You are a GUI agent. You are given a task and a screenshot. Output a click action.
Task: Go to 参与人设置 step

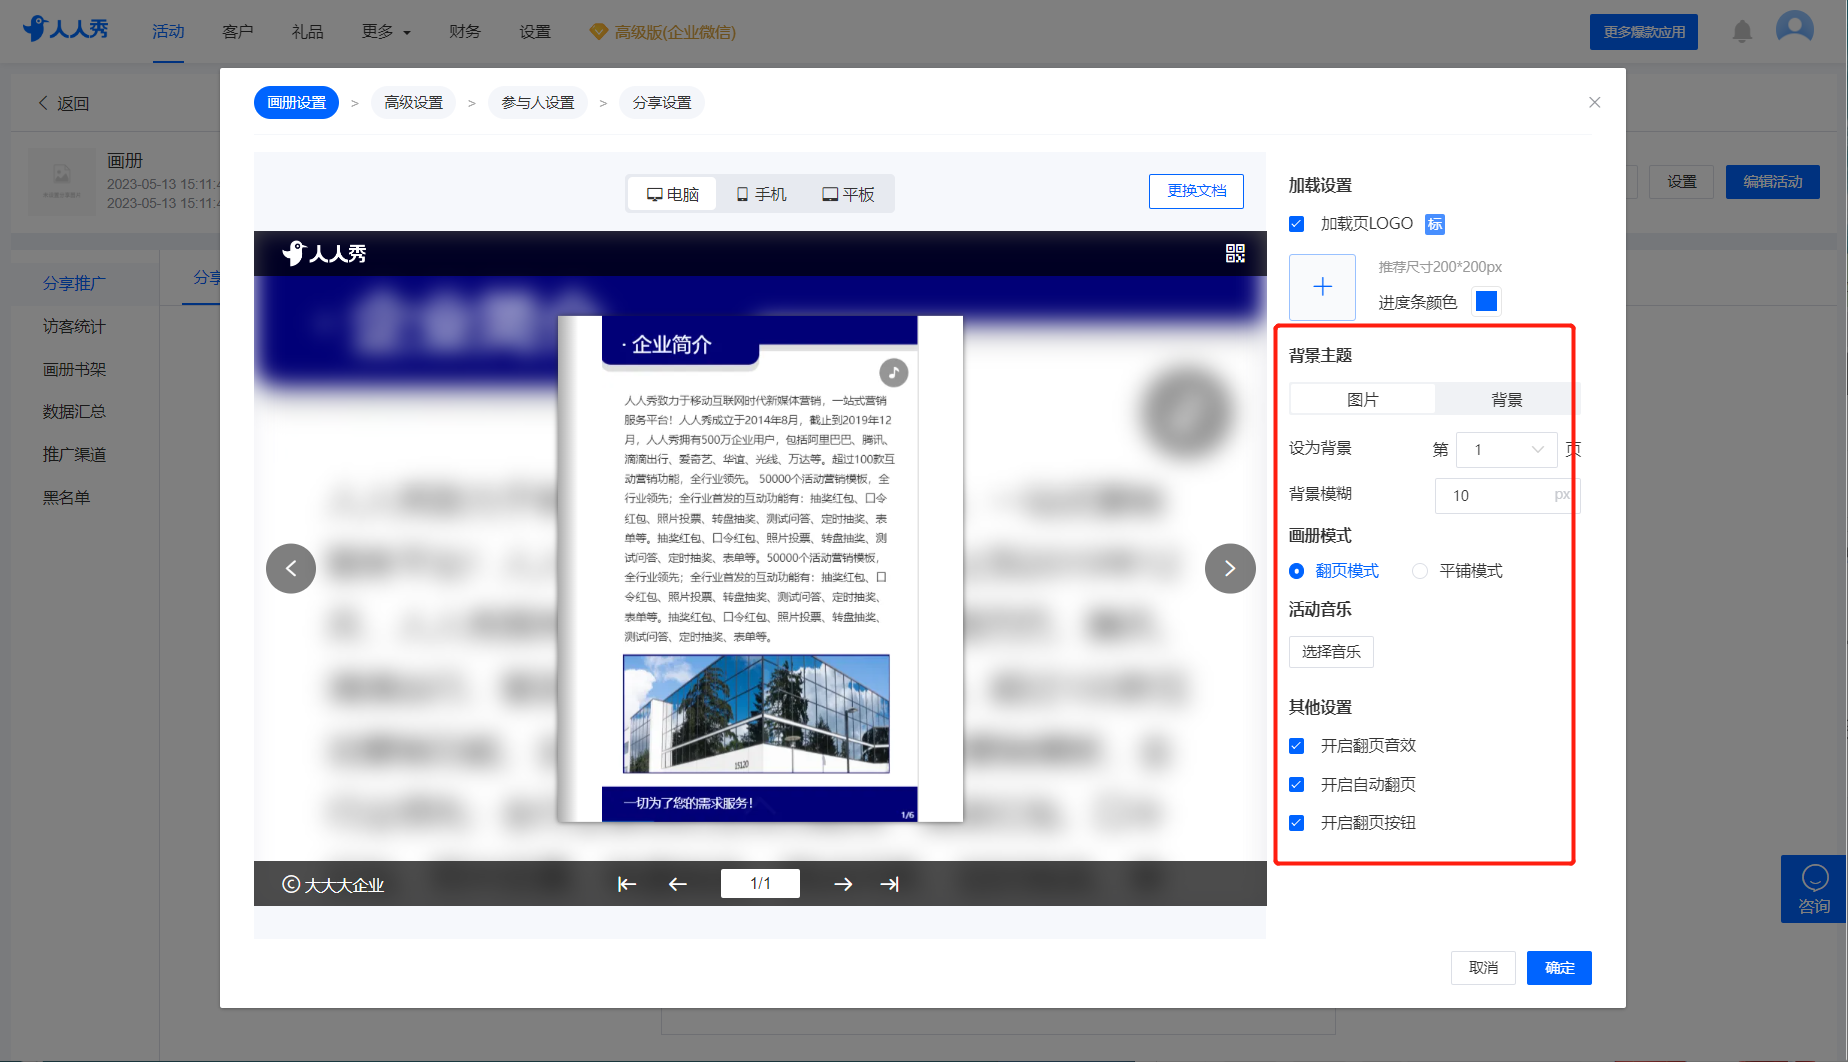point(538,103)
